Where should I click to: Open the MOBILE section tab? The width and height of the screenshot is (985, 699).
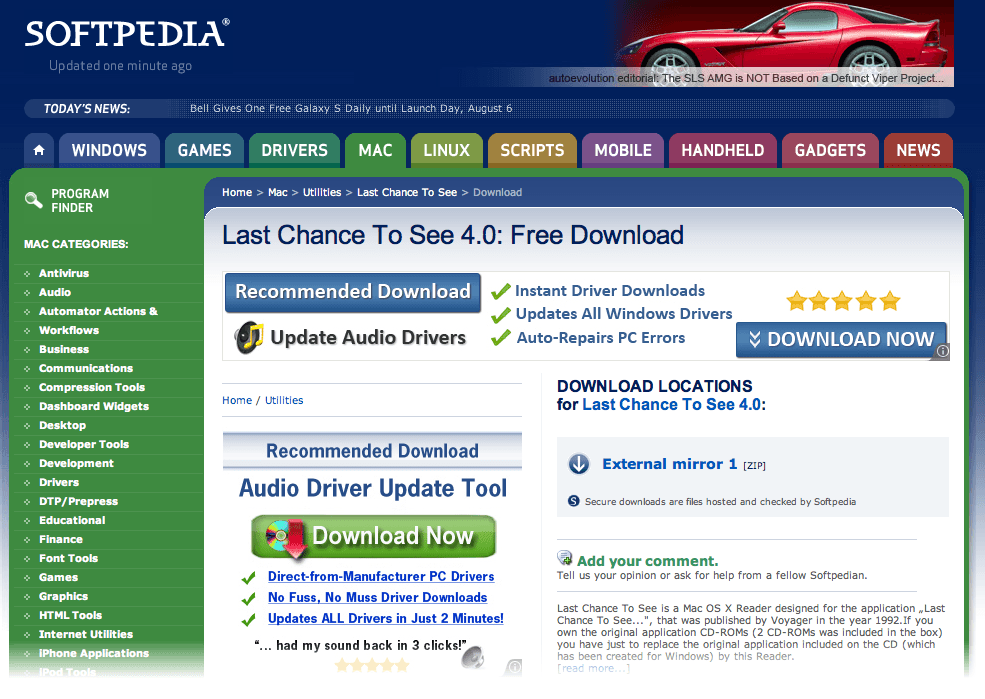(x=622, y=150)
